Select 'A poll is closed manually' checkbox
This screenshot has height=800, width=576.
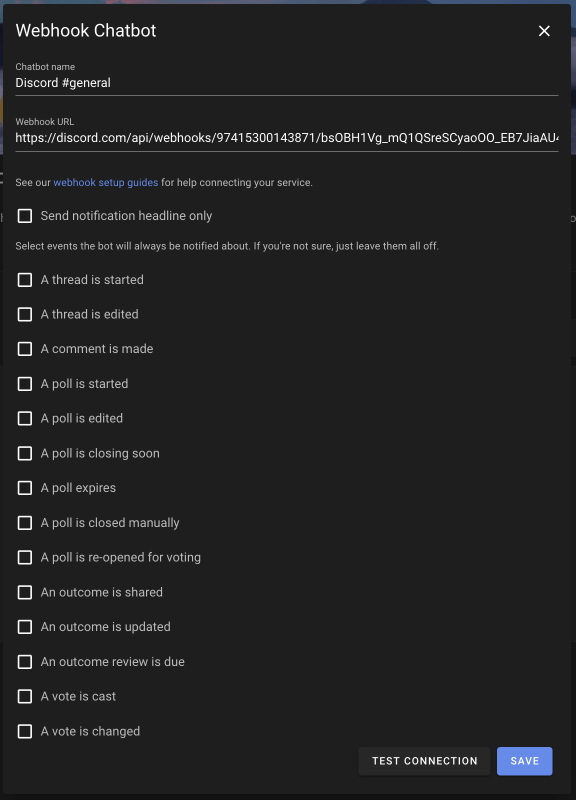pos(24,523)
